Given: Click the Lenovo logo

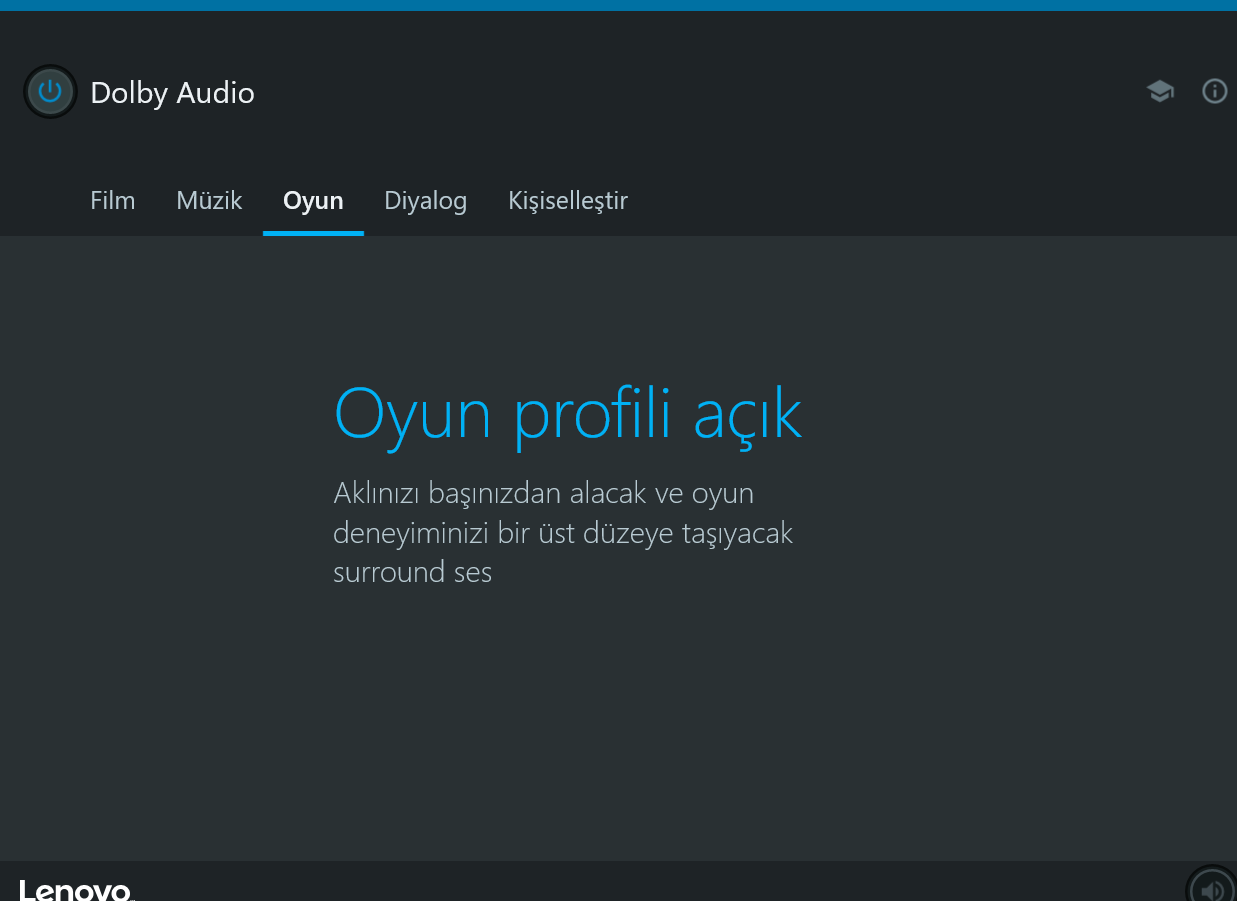Looking at the screenshot, I should tap(76, 890).
